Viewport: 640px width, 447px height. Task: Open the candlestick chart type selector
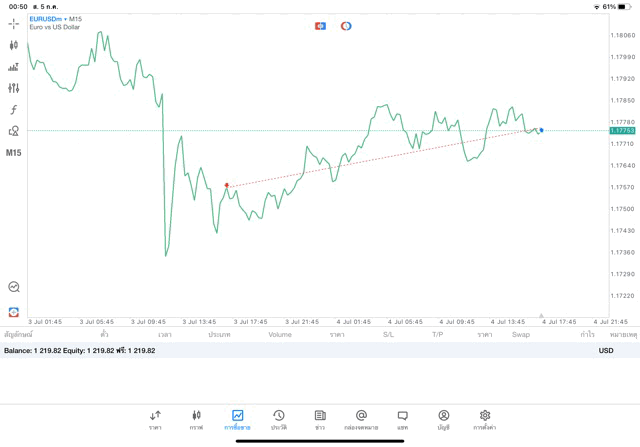[x=13, y=45]
